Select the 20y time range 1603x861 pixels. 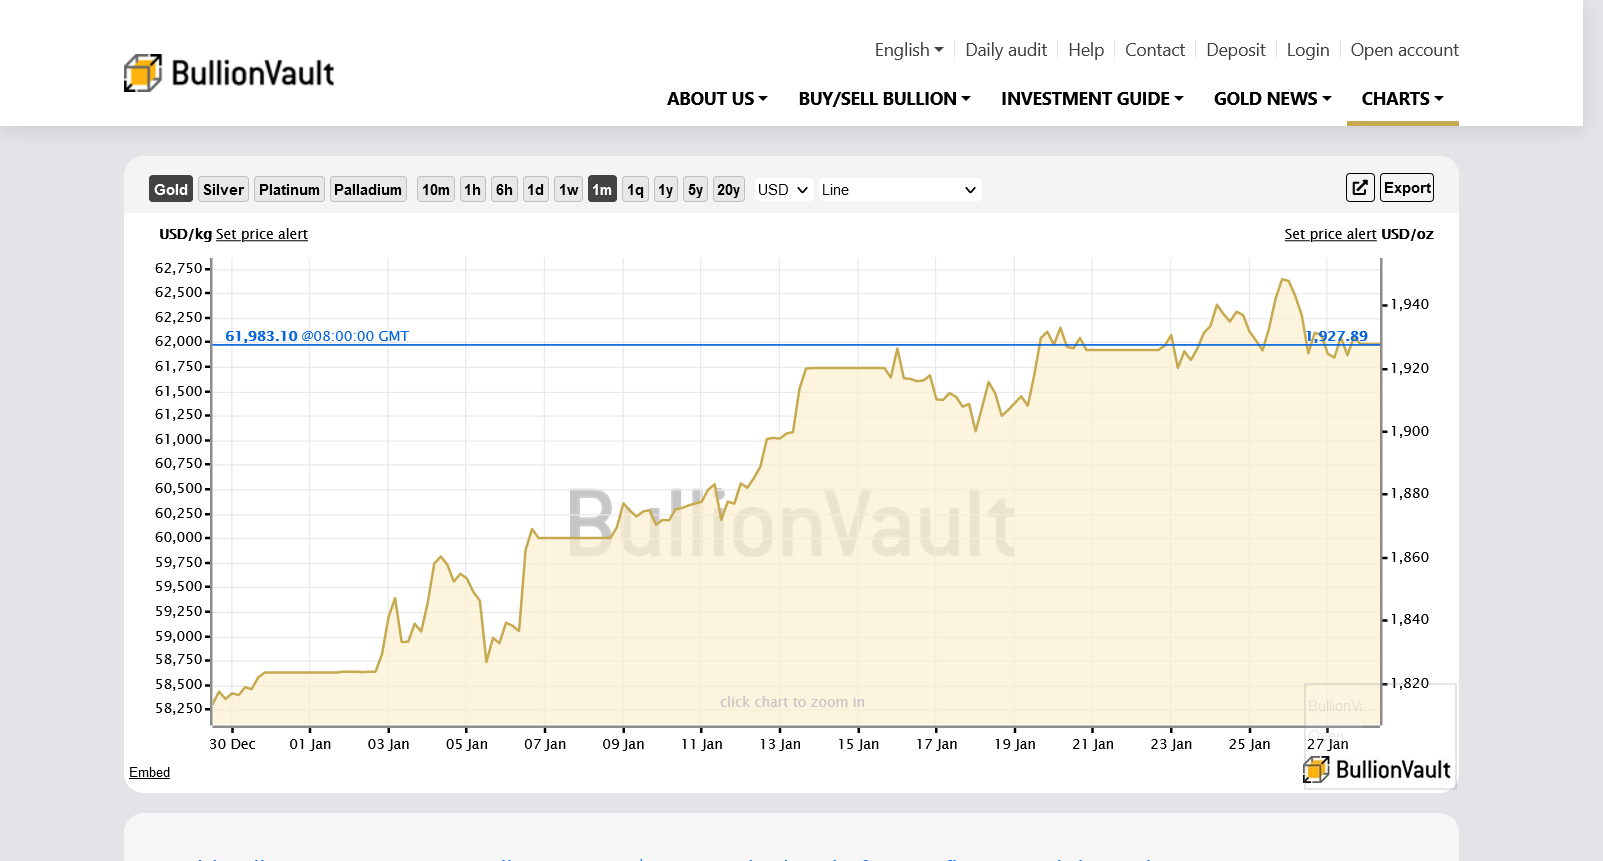(728, 190)
